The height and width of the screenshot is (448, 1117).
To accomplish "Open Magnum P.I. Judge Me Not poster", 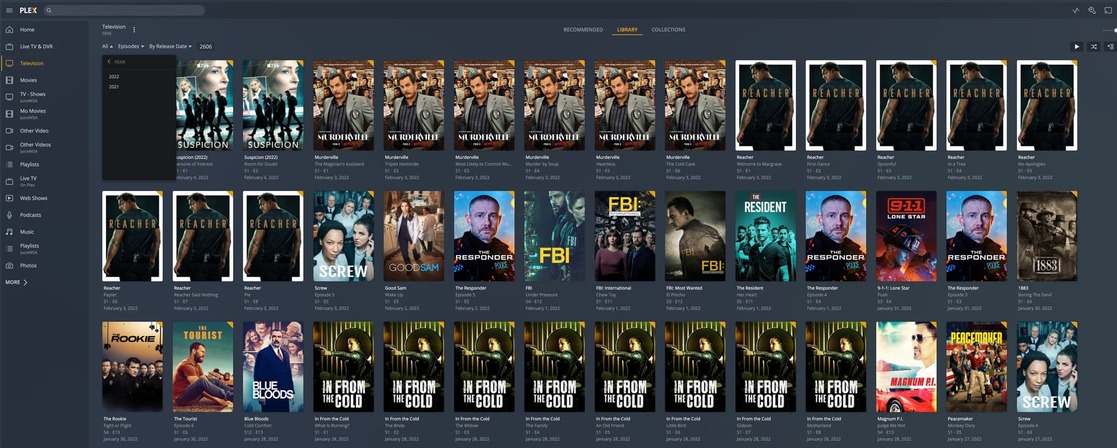I will tap(906, 367).
